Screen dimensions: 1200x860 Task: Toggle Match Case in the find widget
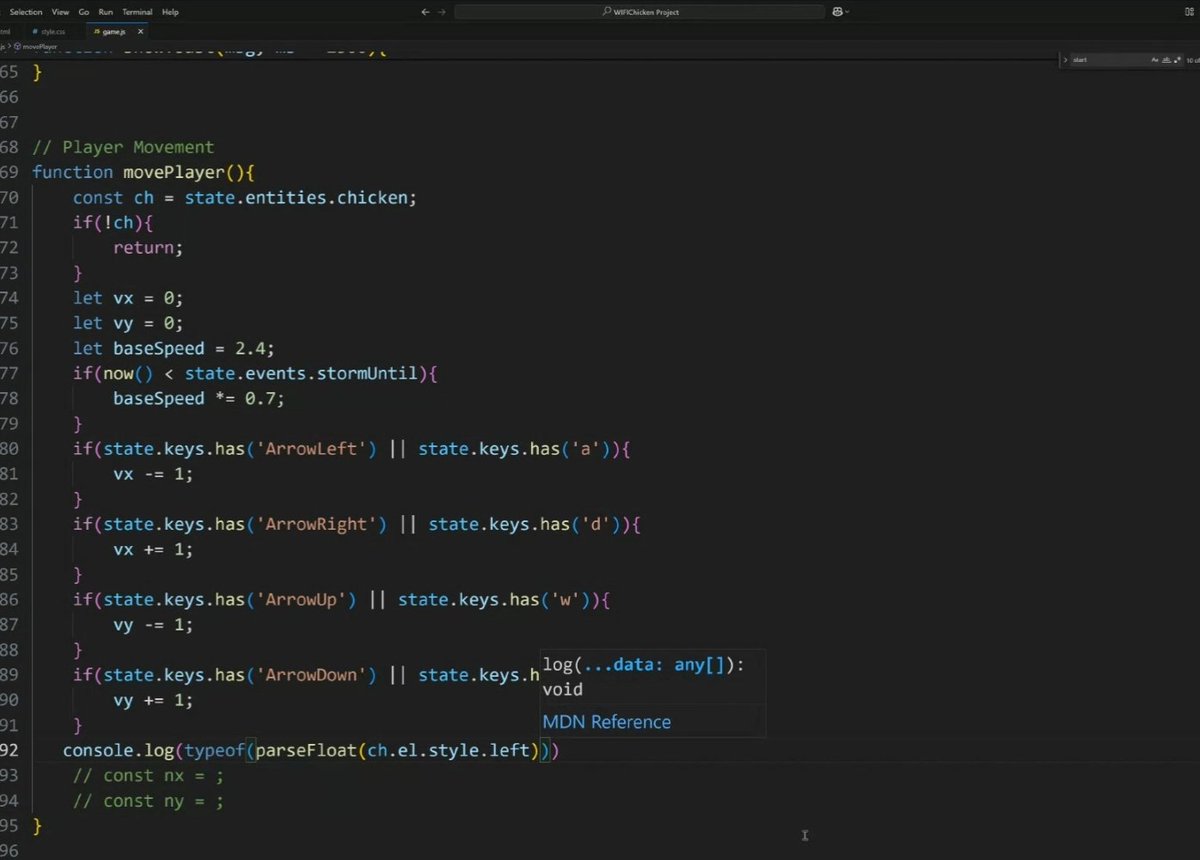(1154, 60)
